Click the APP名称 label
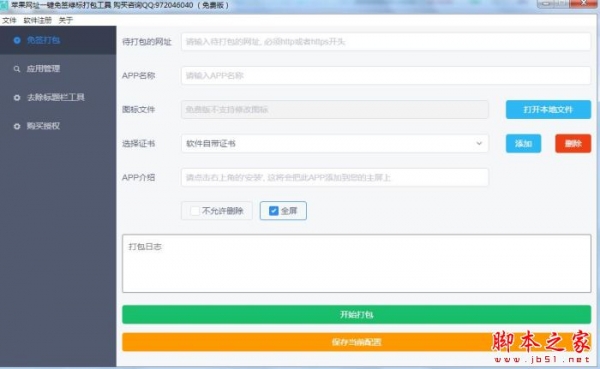Viewport: 600px width, 369px height. coord(139,75)
